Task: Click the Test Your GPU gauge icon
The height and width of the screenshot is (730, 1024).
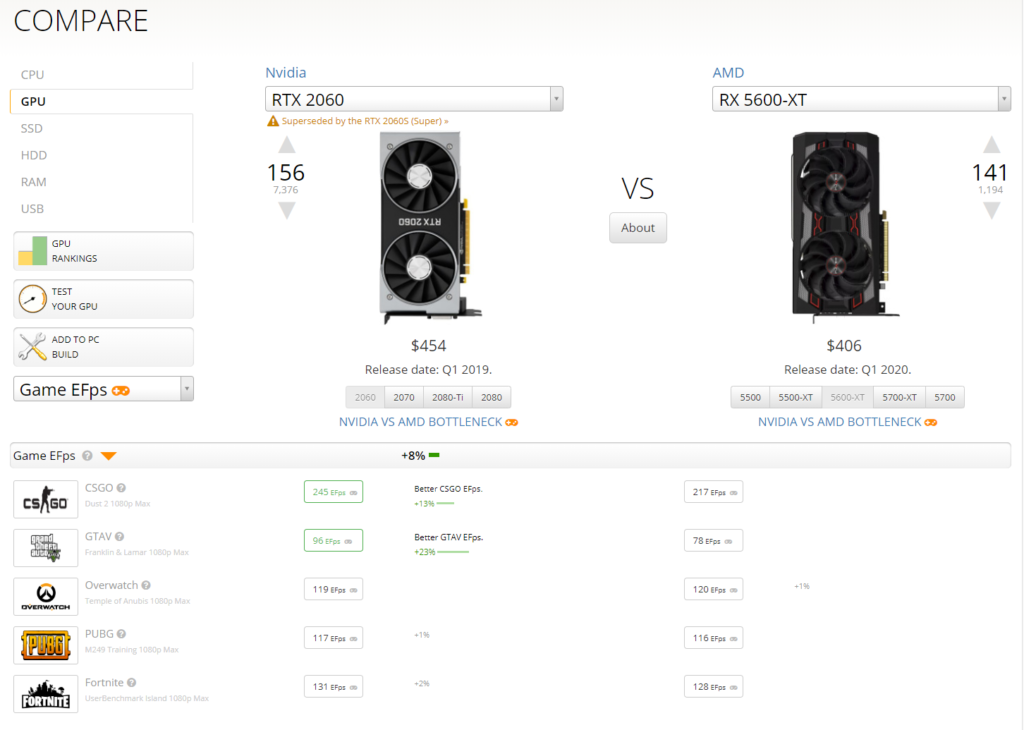Action: click(33, 299)
